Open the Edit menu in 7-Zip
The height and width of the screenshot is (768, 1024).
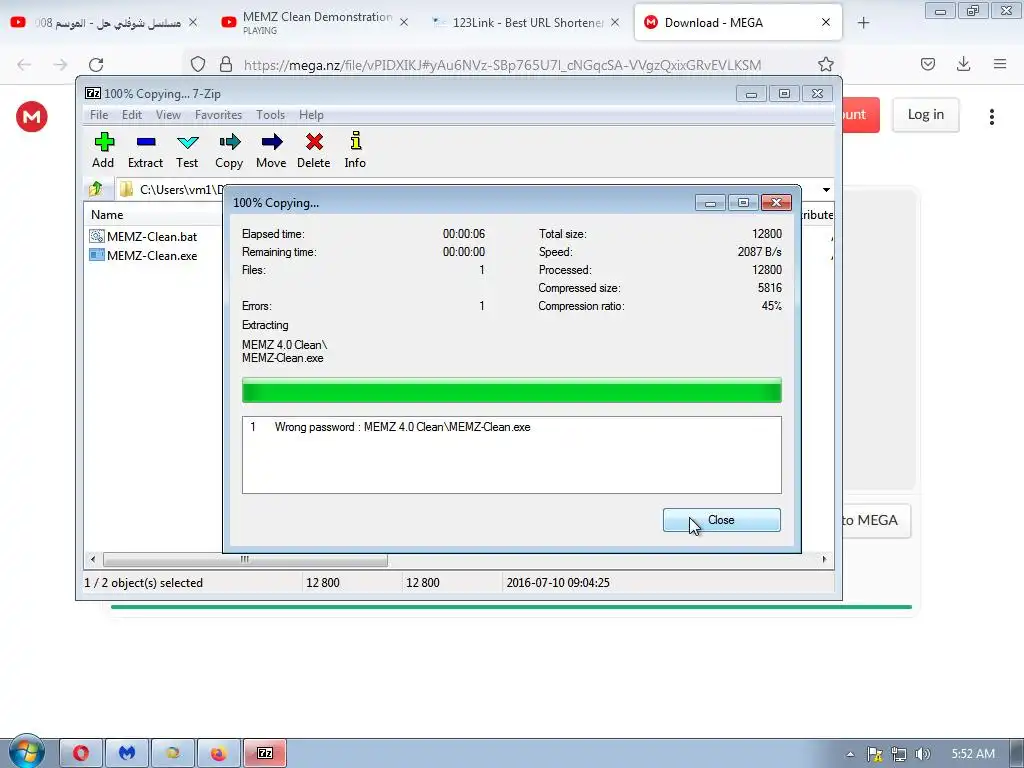132,115
